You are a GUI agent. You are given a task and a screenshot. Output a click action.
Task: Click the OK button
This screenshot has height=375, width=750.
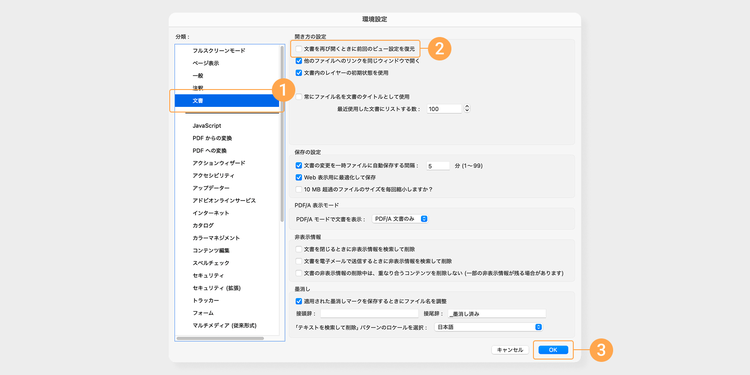[x=553, y=350]
